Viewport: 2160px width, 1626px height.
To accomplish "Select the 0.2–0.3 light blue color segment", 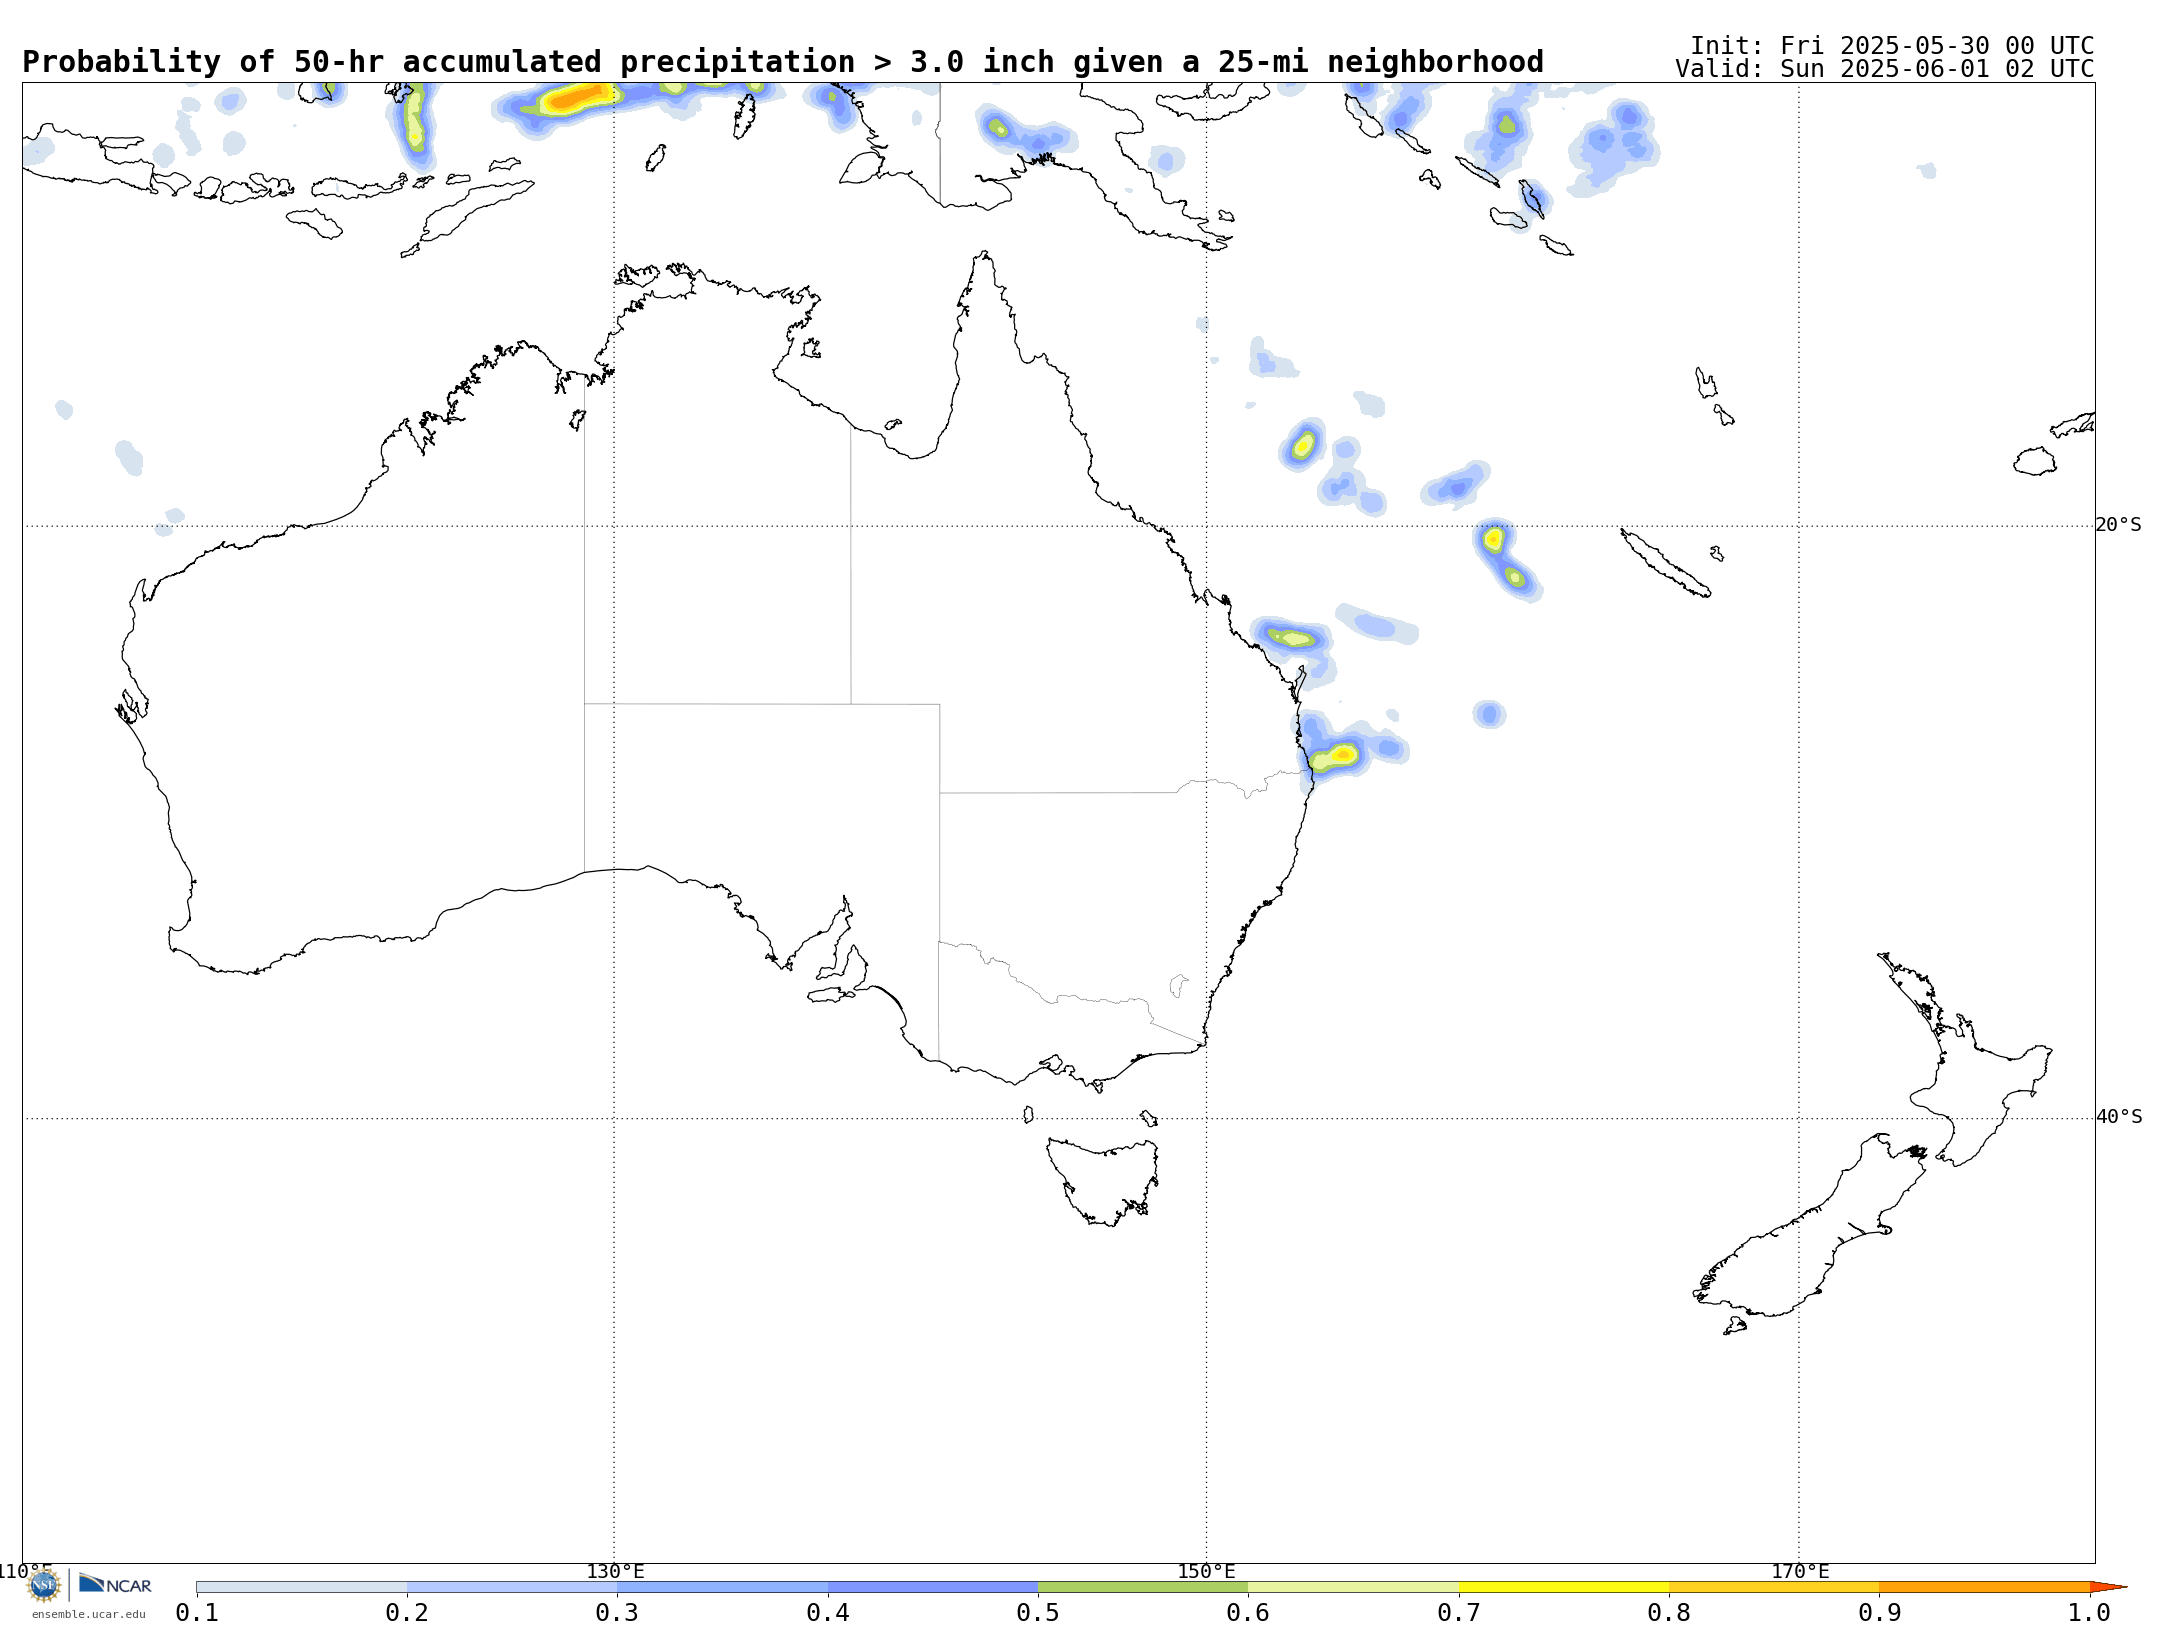I will tap(512, 1587).
